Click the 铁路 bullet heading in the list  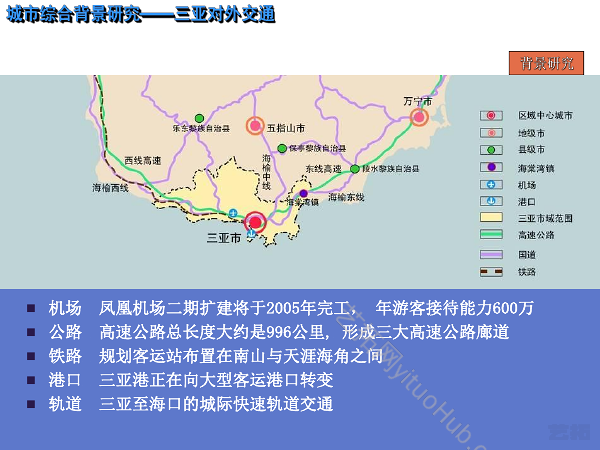coord(65,356)
